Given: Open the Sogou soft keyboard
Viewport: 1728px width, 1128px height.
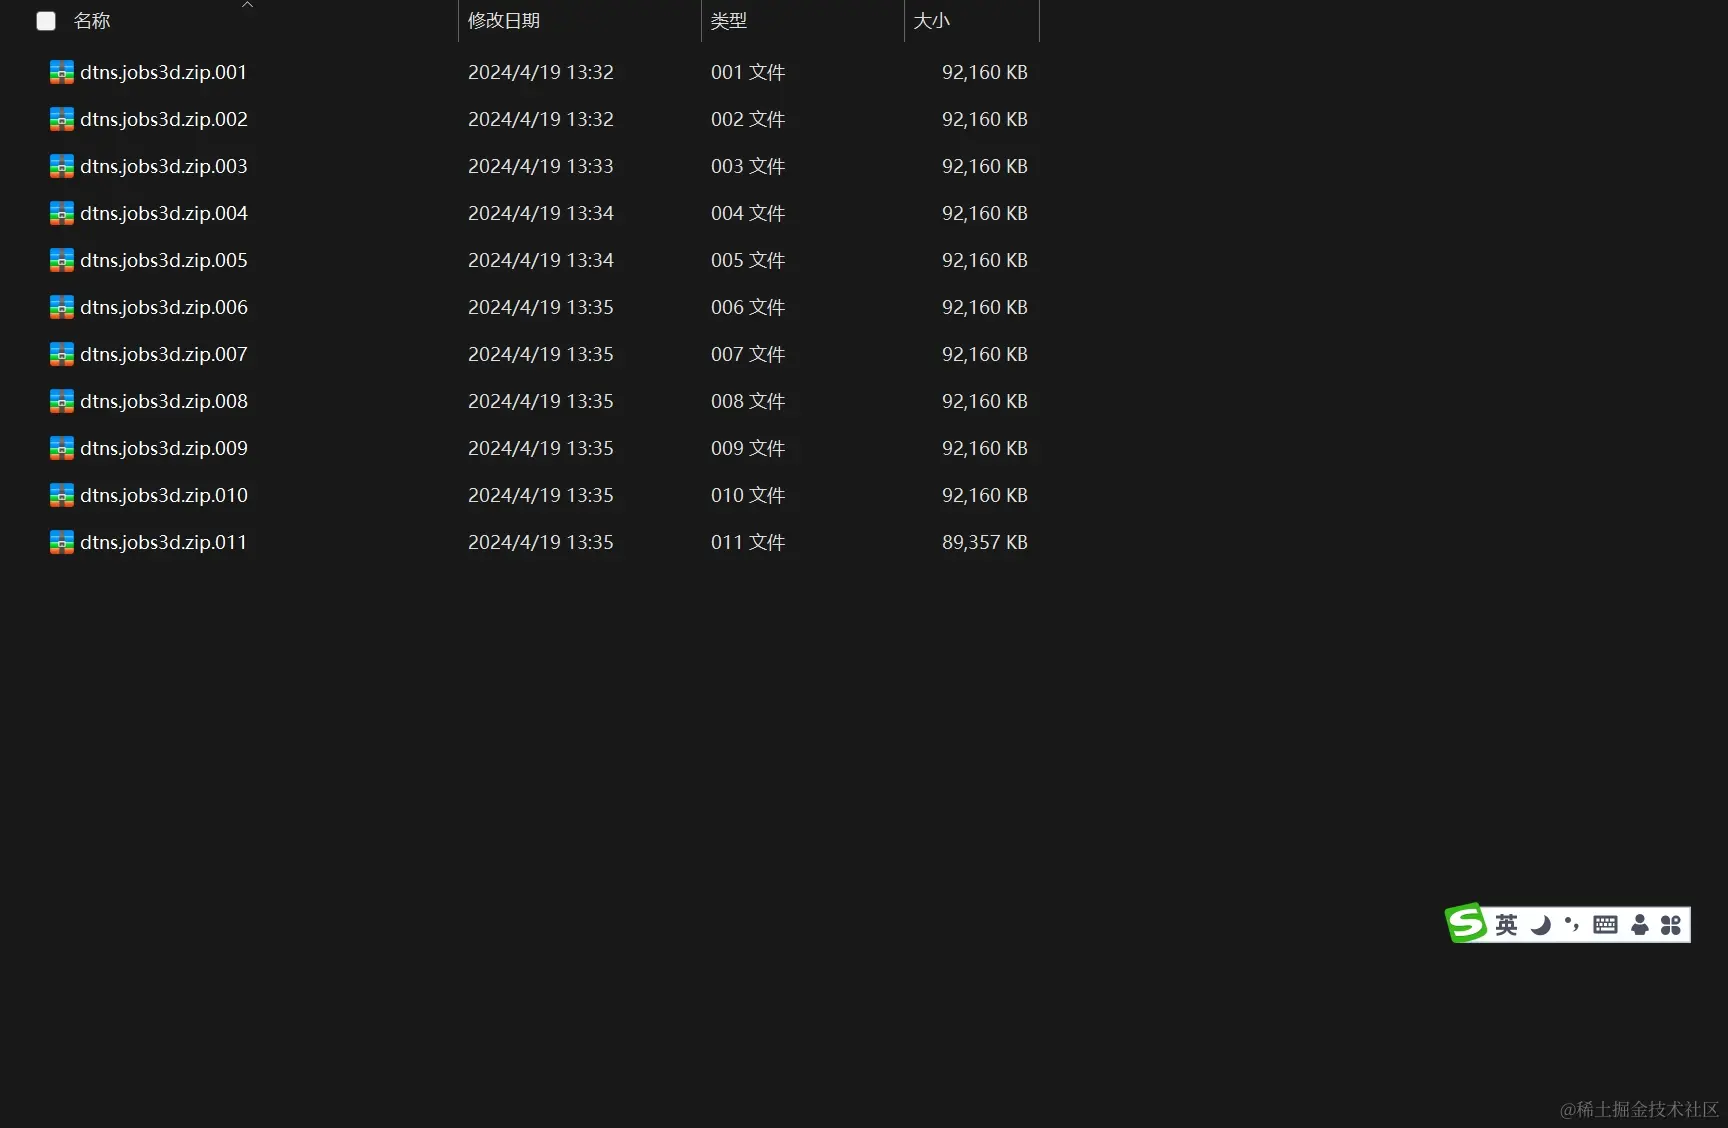Looking at the screenshot, I should click(1605, 925).
